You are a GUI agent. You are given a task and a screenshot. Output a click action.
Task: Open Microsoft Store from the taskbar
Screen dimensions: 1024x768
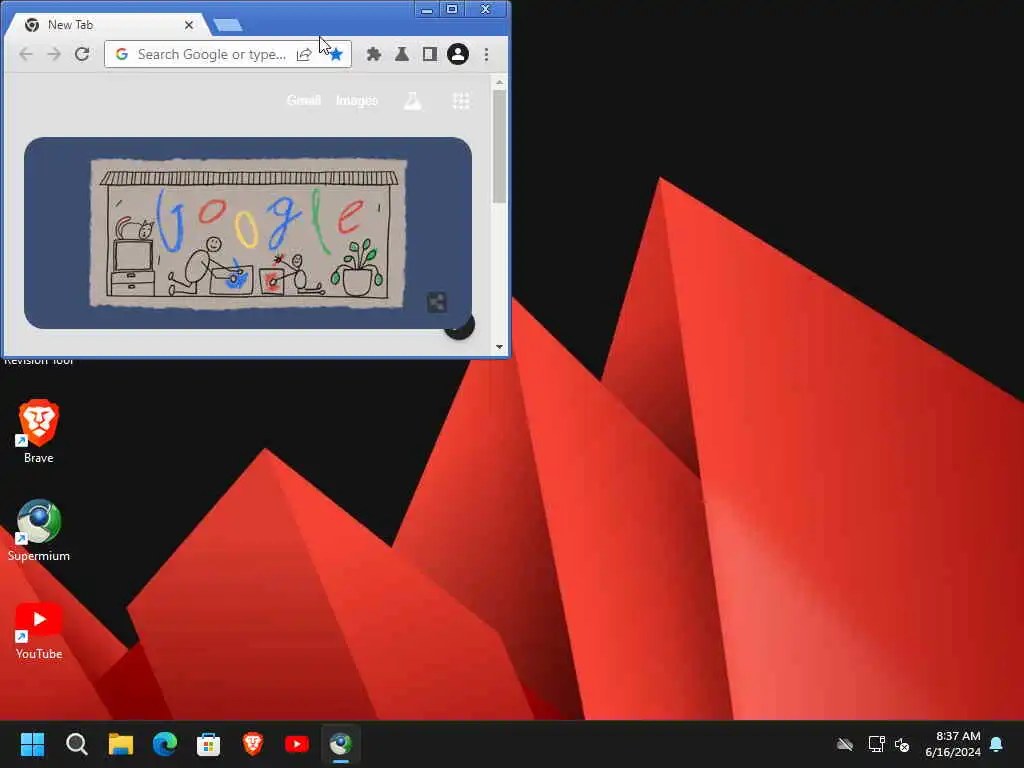208,744
